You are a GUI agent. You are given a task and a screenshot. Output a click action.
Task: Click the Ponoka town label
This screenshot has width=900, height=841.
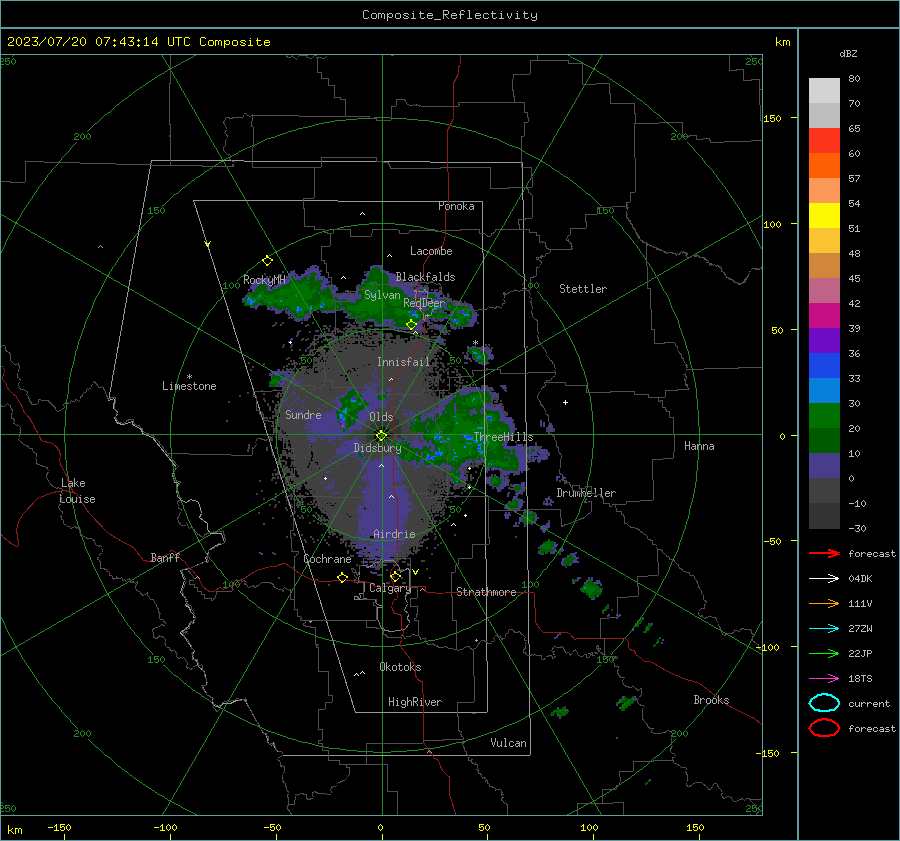tap(456, 206)
